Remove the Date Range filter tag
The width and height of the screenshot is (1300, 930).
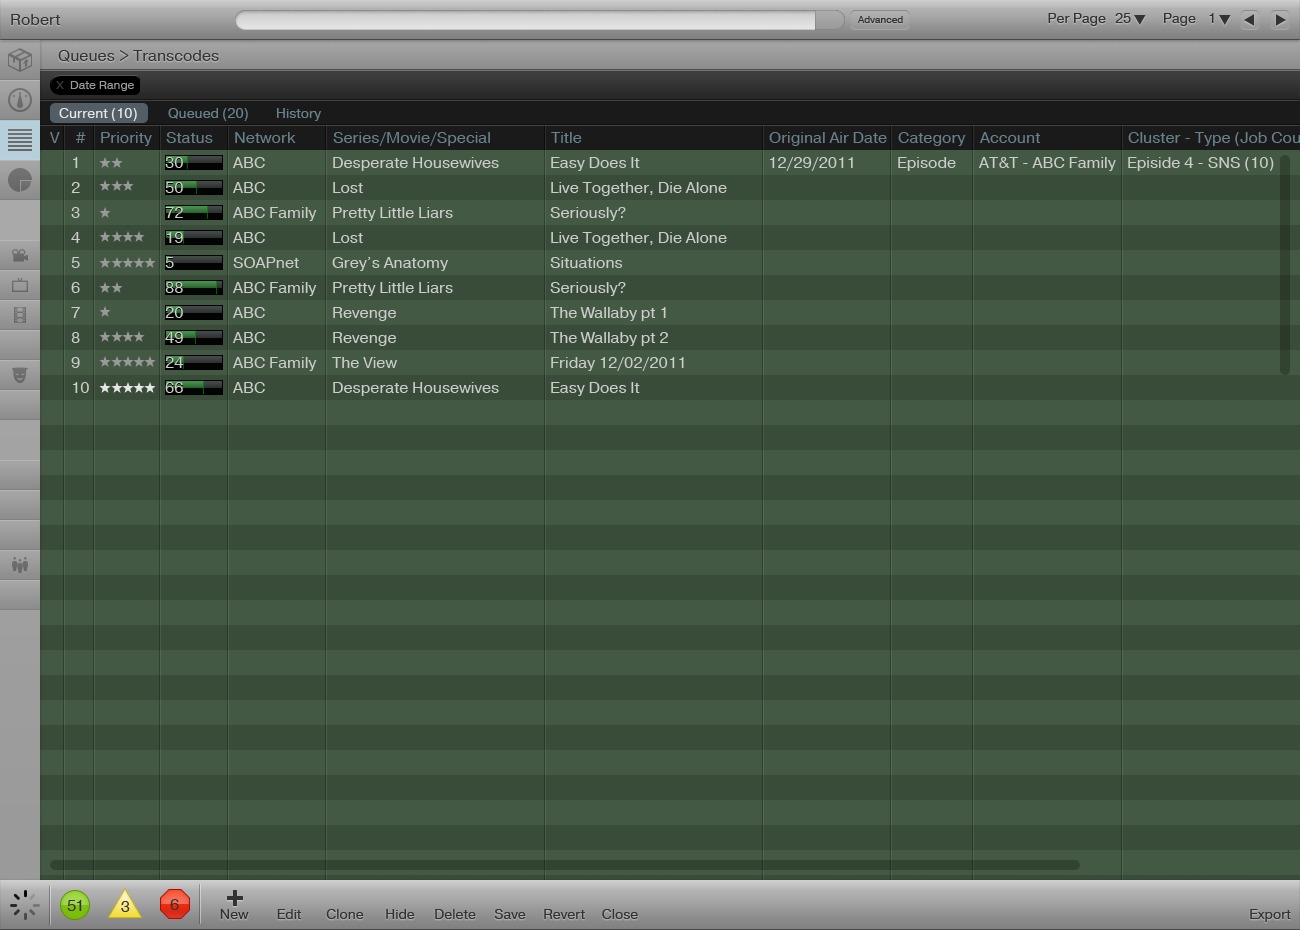[60, 85]
